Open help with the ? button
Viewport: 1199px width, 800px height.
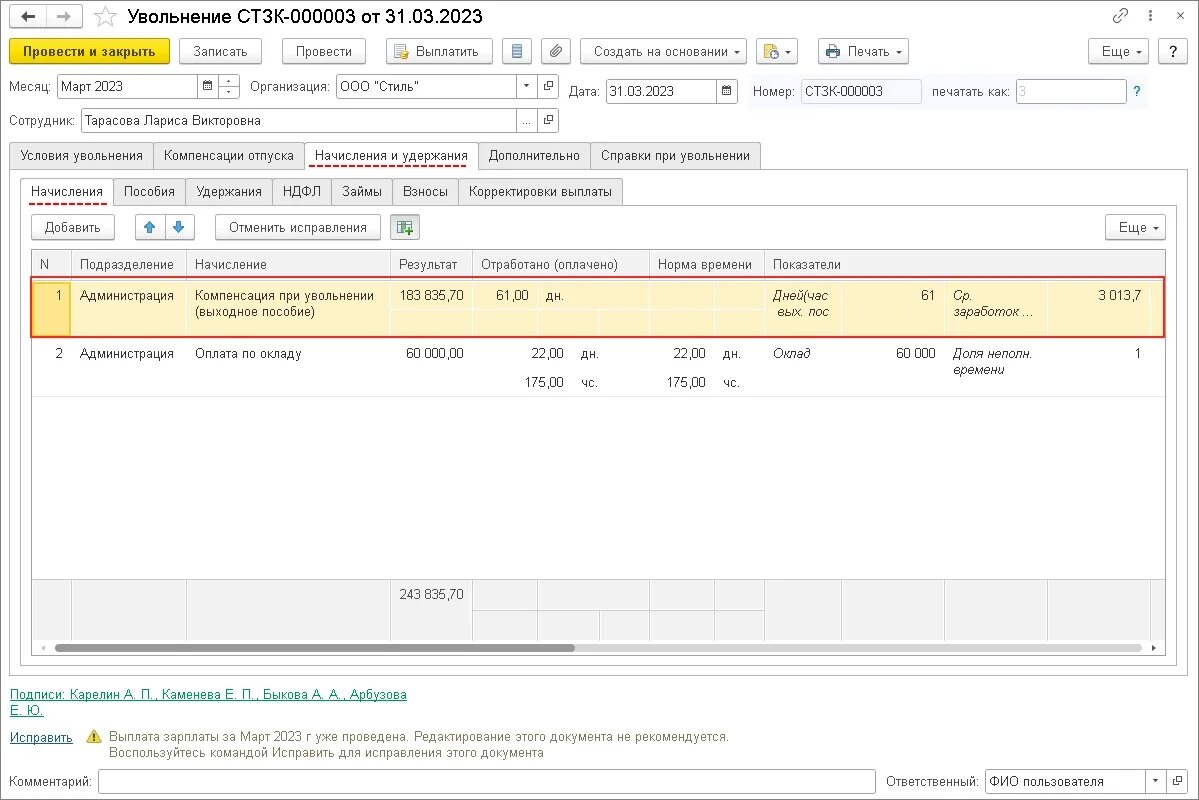tap(1173, 51)
